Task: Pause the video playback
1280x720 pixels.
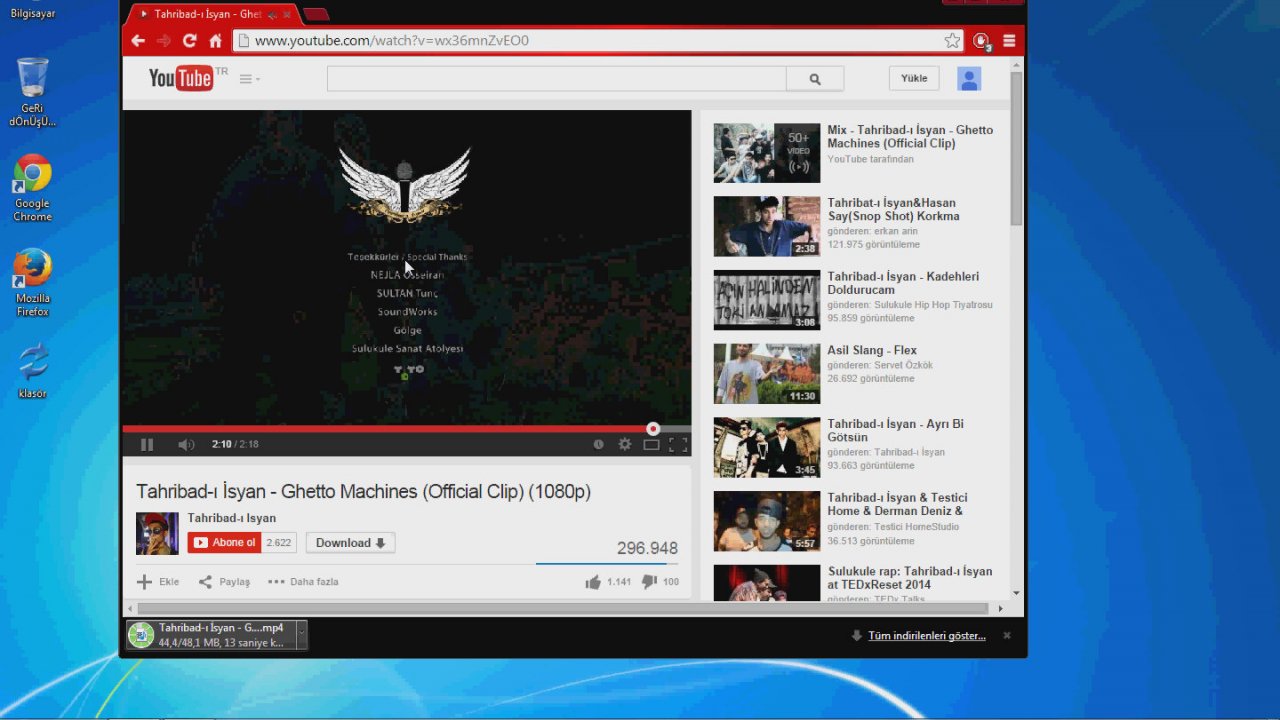Action: click(x=147, y=444)
